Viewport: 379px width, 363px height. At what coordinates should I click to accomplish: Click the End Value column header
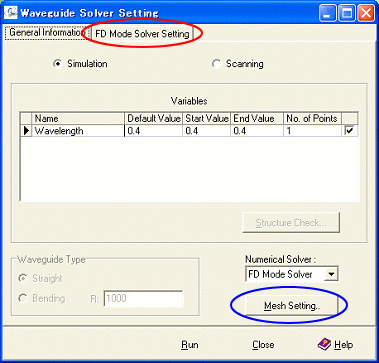pos(257,118)
